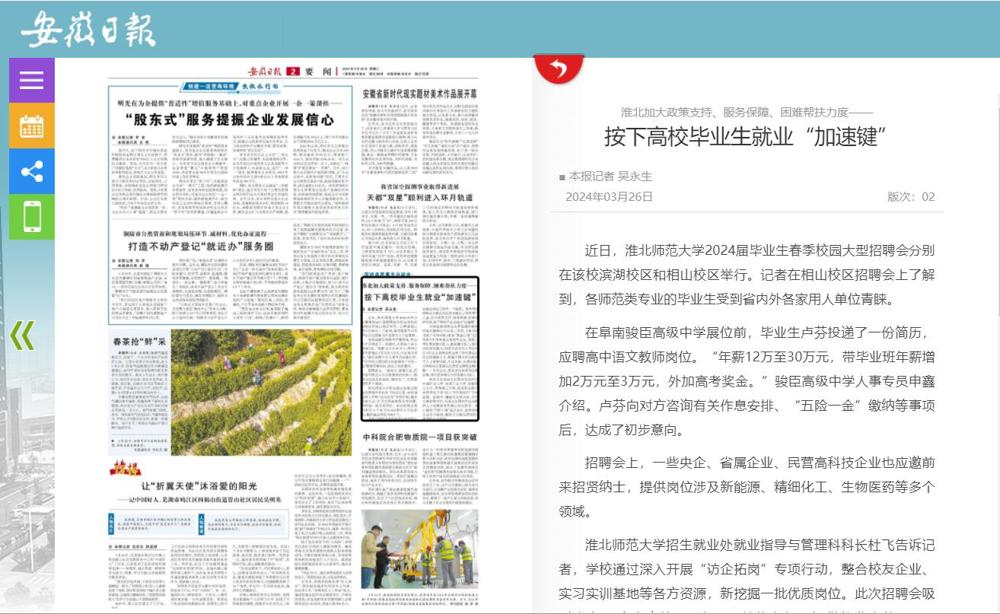Viewport: 1000px width, 614px height.
Task: Open the 春茶抢"鲜"采 article headline
Action: 138,342
